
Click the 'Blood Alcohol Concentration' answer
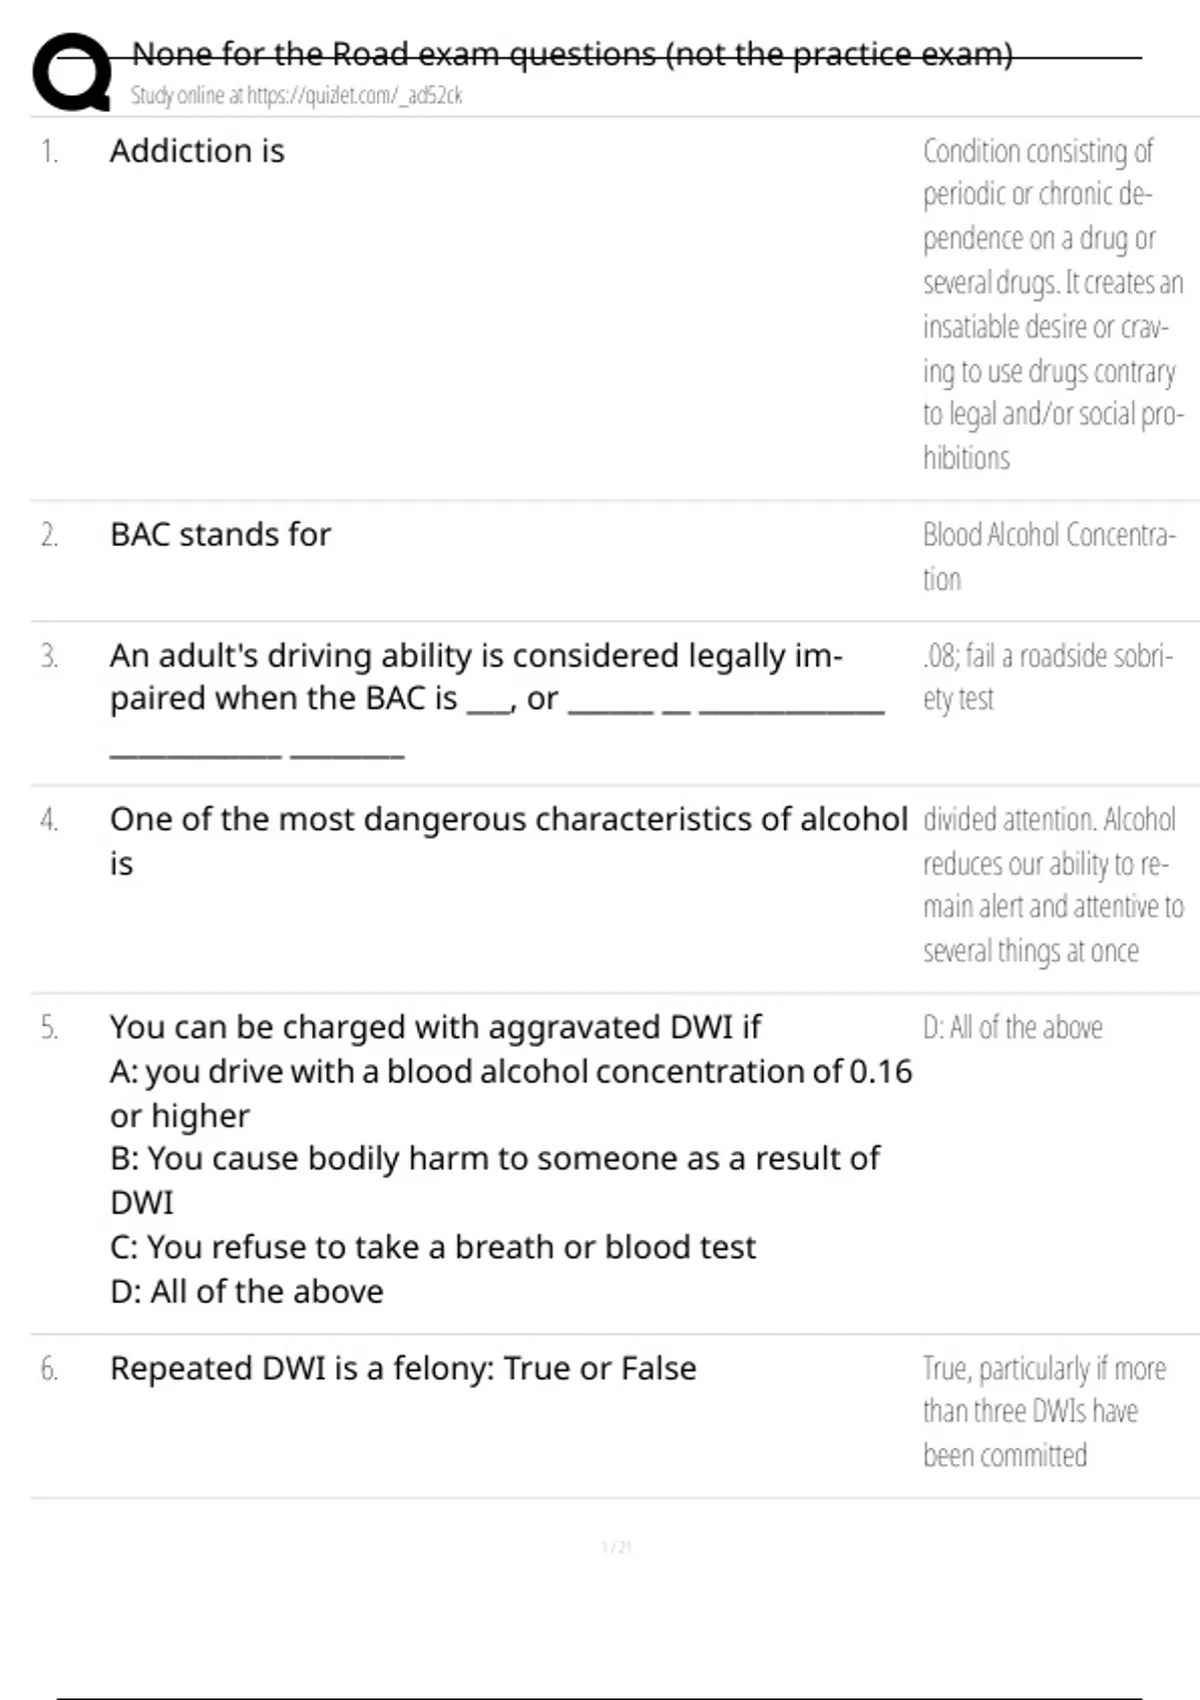(x=1048, y=556)
